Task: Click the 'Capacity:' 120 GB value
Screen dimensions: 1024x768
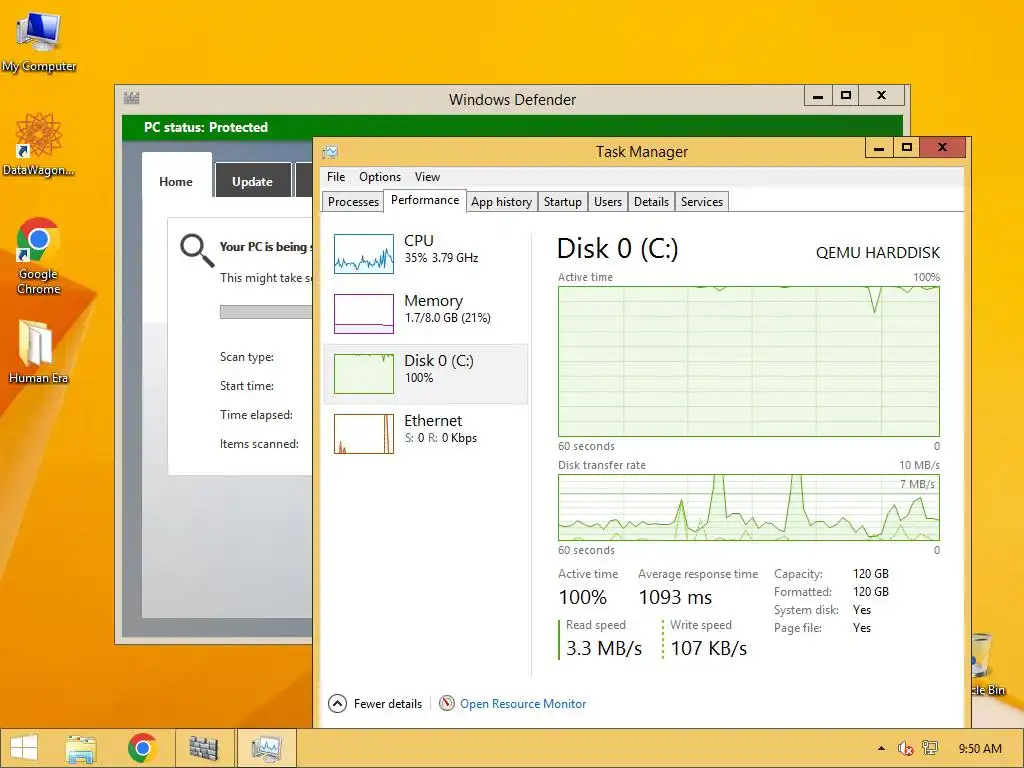Action: [x=871, y=573]
